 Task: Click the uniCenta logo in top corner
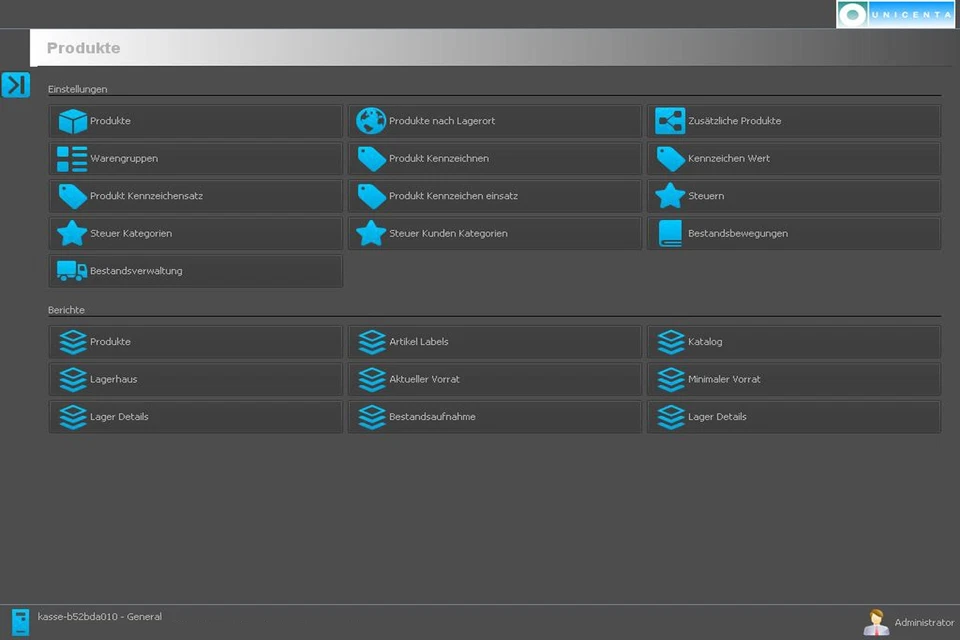coord(896,14)
